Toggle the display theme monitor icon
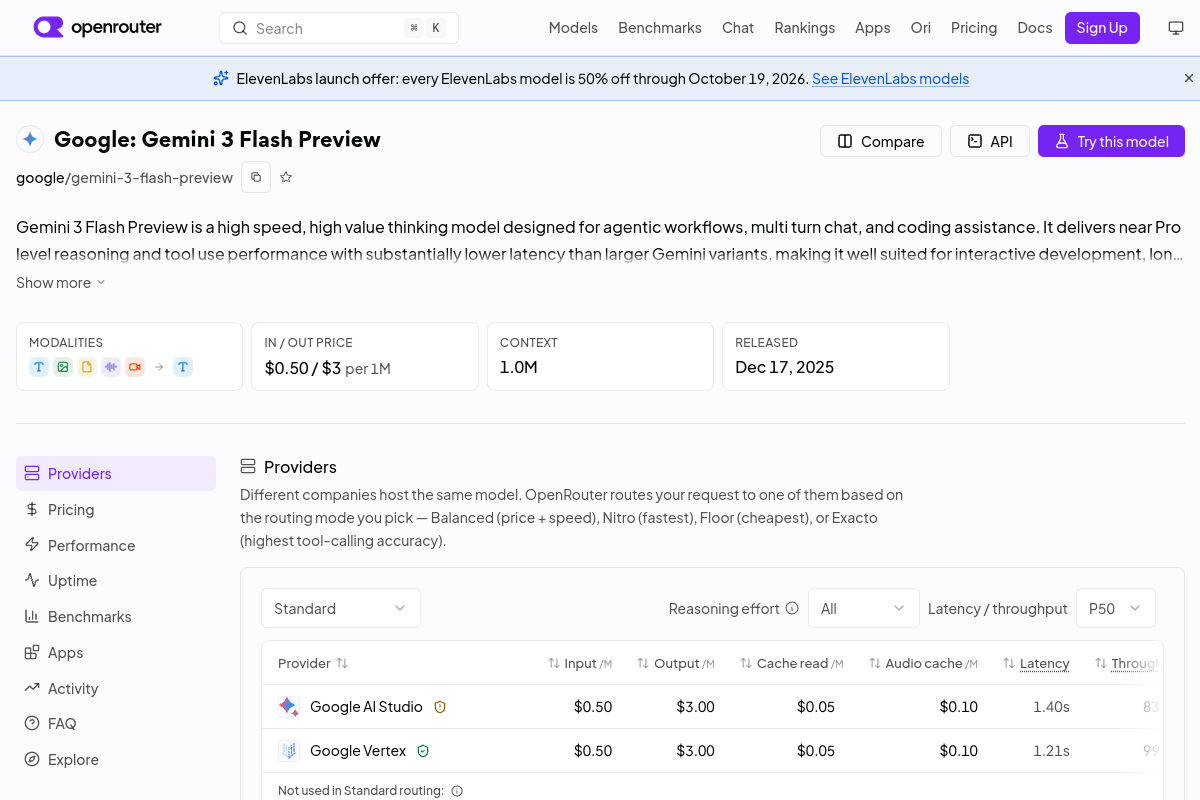This screenshot has width=1200, height=800. tap(1176, 28)
